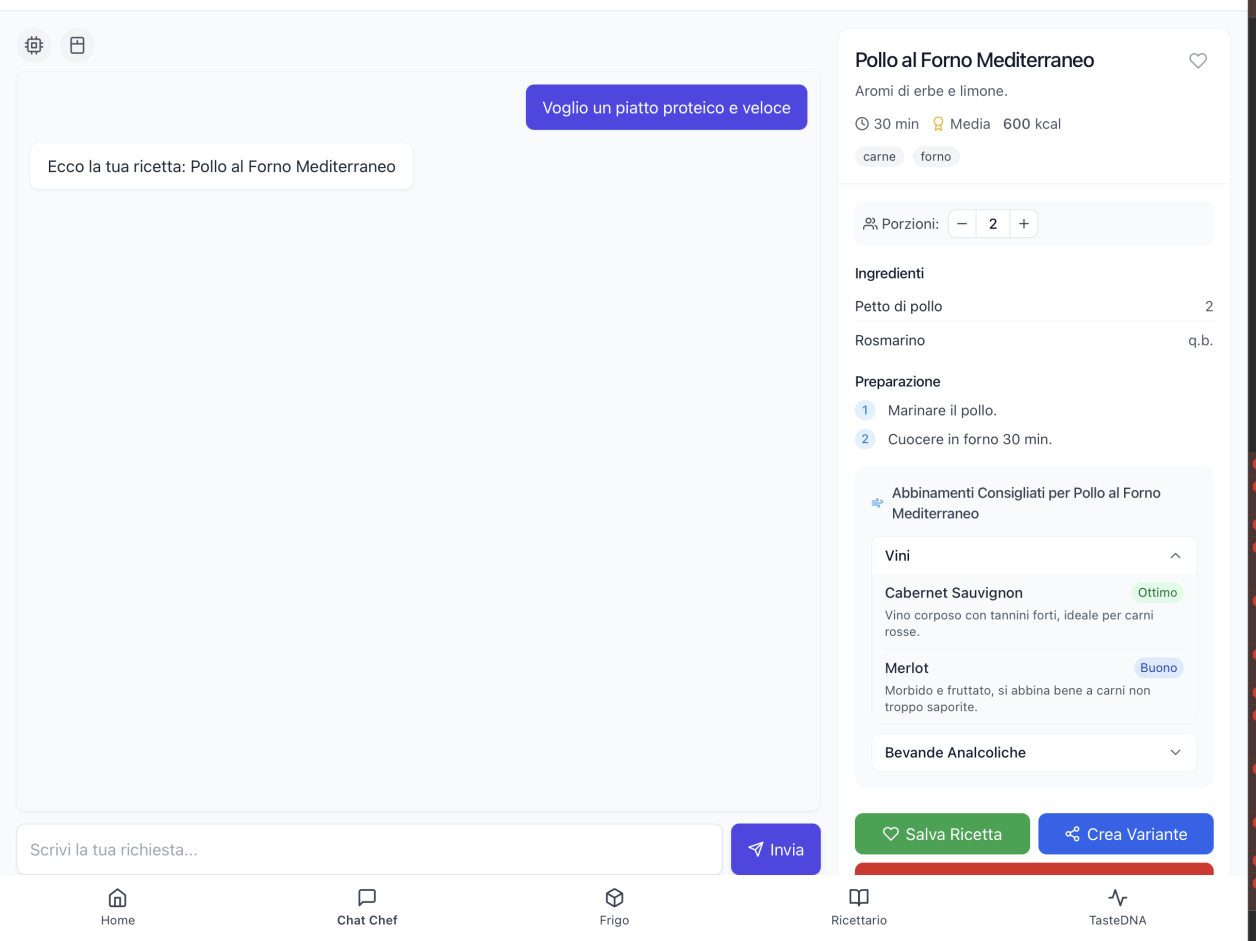Go to the Ricettario section
Screen dimensions: 1256x941
tap(858, 907)
